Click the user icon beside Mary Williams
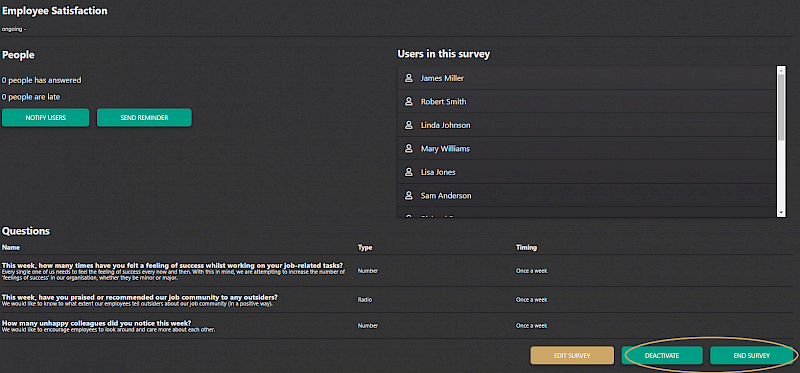 (x=408, y=148)
